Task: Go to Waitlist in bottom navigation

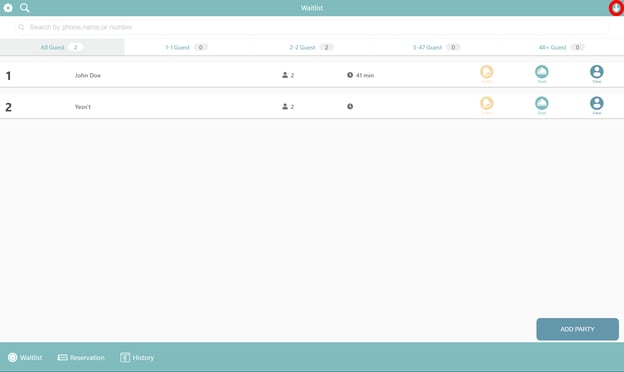Action: [25, 357]
